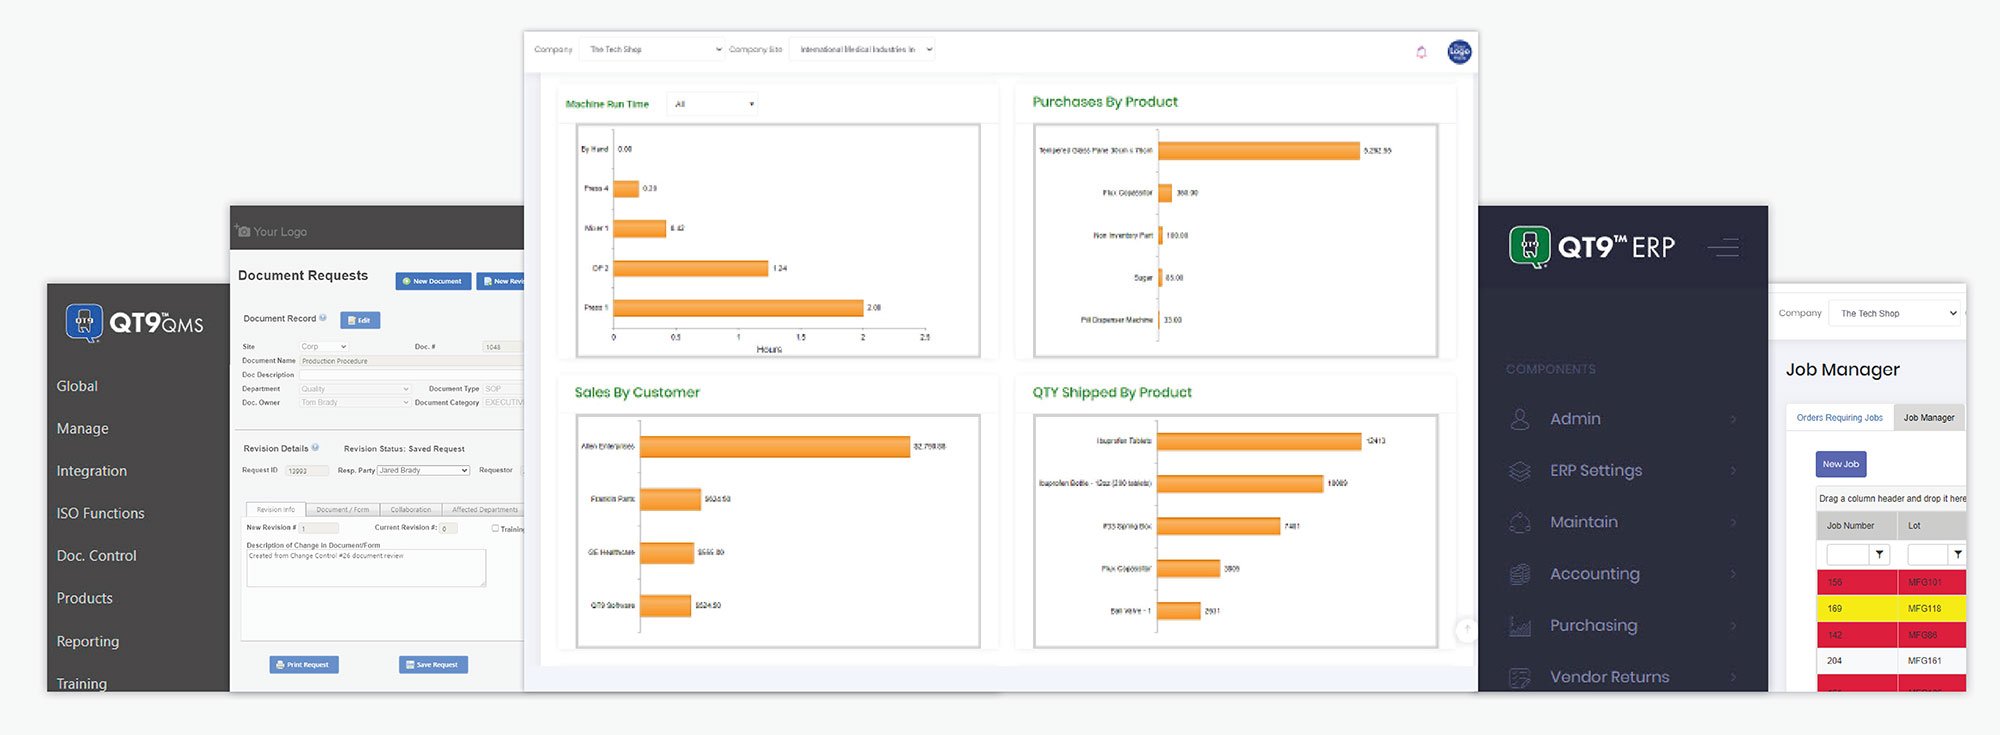Click the scroll-to-top arrow on dashboard
Image resolution: width=2000 pixels, height=735 pixels.
tap(1466, 629)
